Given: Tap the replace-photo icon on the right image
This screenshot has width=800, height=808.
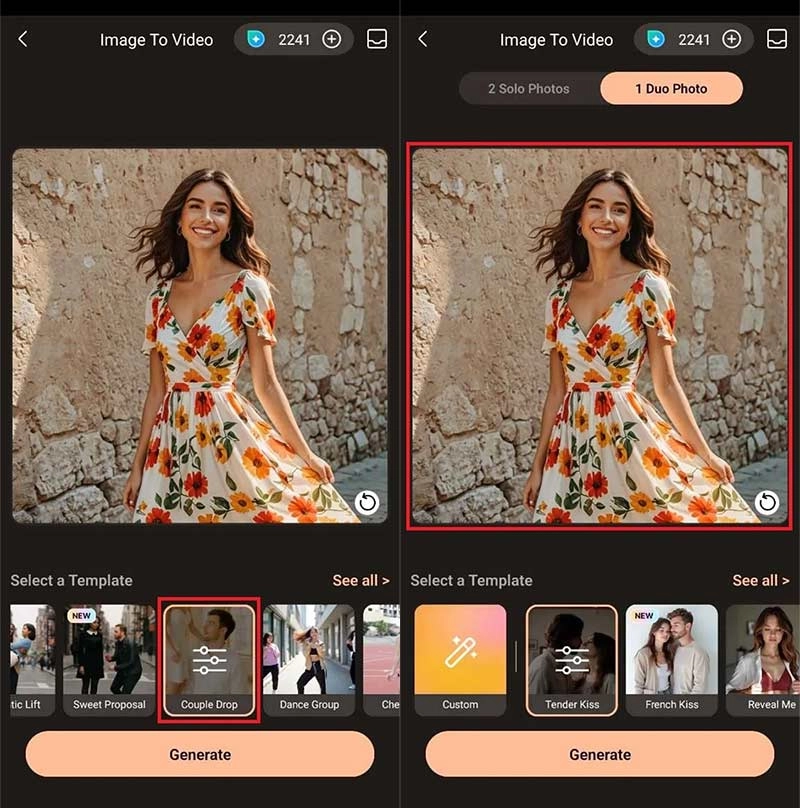Looking at the screenshot, I should 766,502.
